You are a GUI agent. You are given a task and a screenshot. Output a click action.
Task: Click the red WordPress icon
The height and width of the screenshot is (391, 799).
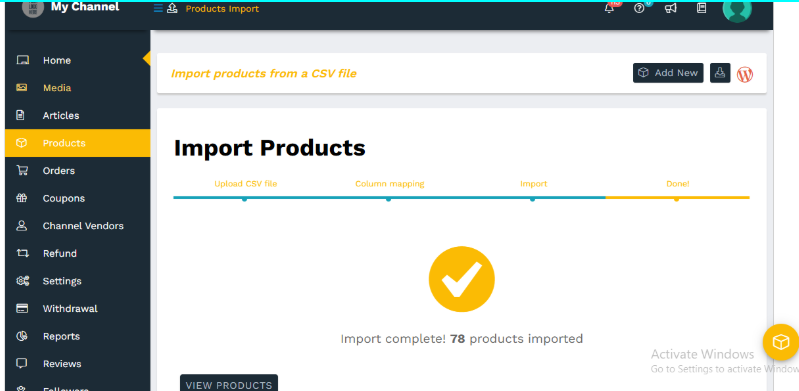point(745,74)
